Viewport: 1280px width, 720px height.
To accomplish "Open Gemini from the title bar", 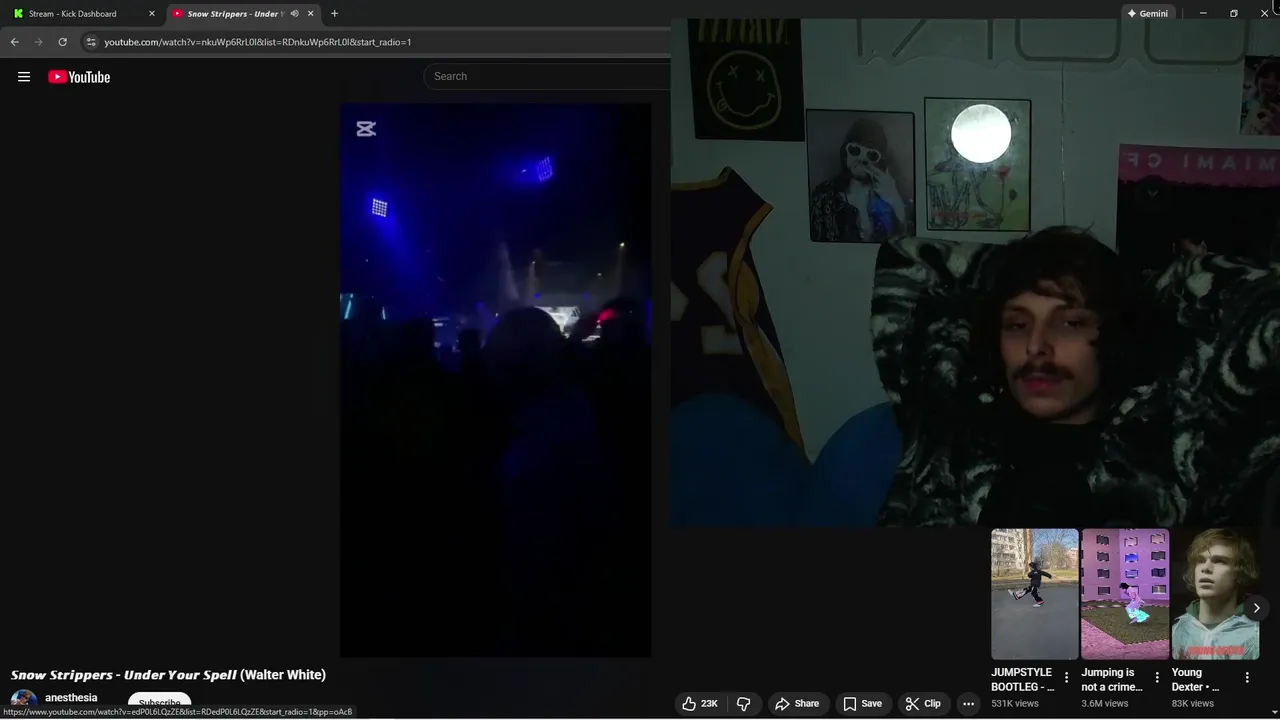I will pos(1147,13).
